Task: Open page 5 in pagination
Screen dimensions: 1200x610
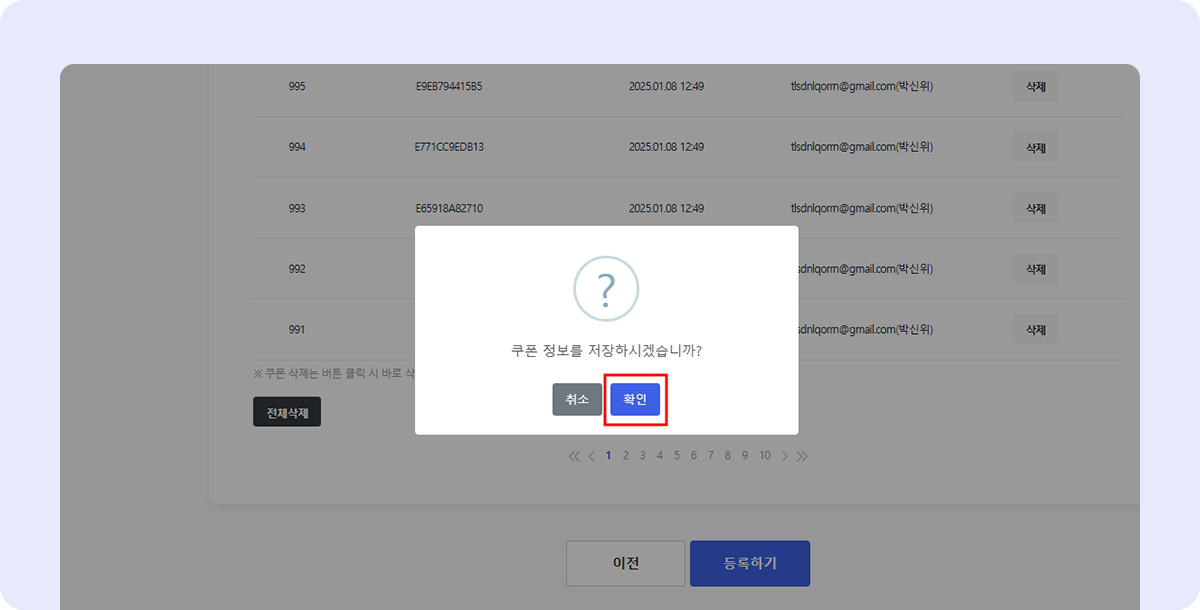Action: [x=677, y=456]
